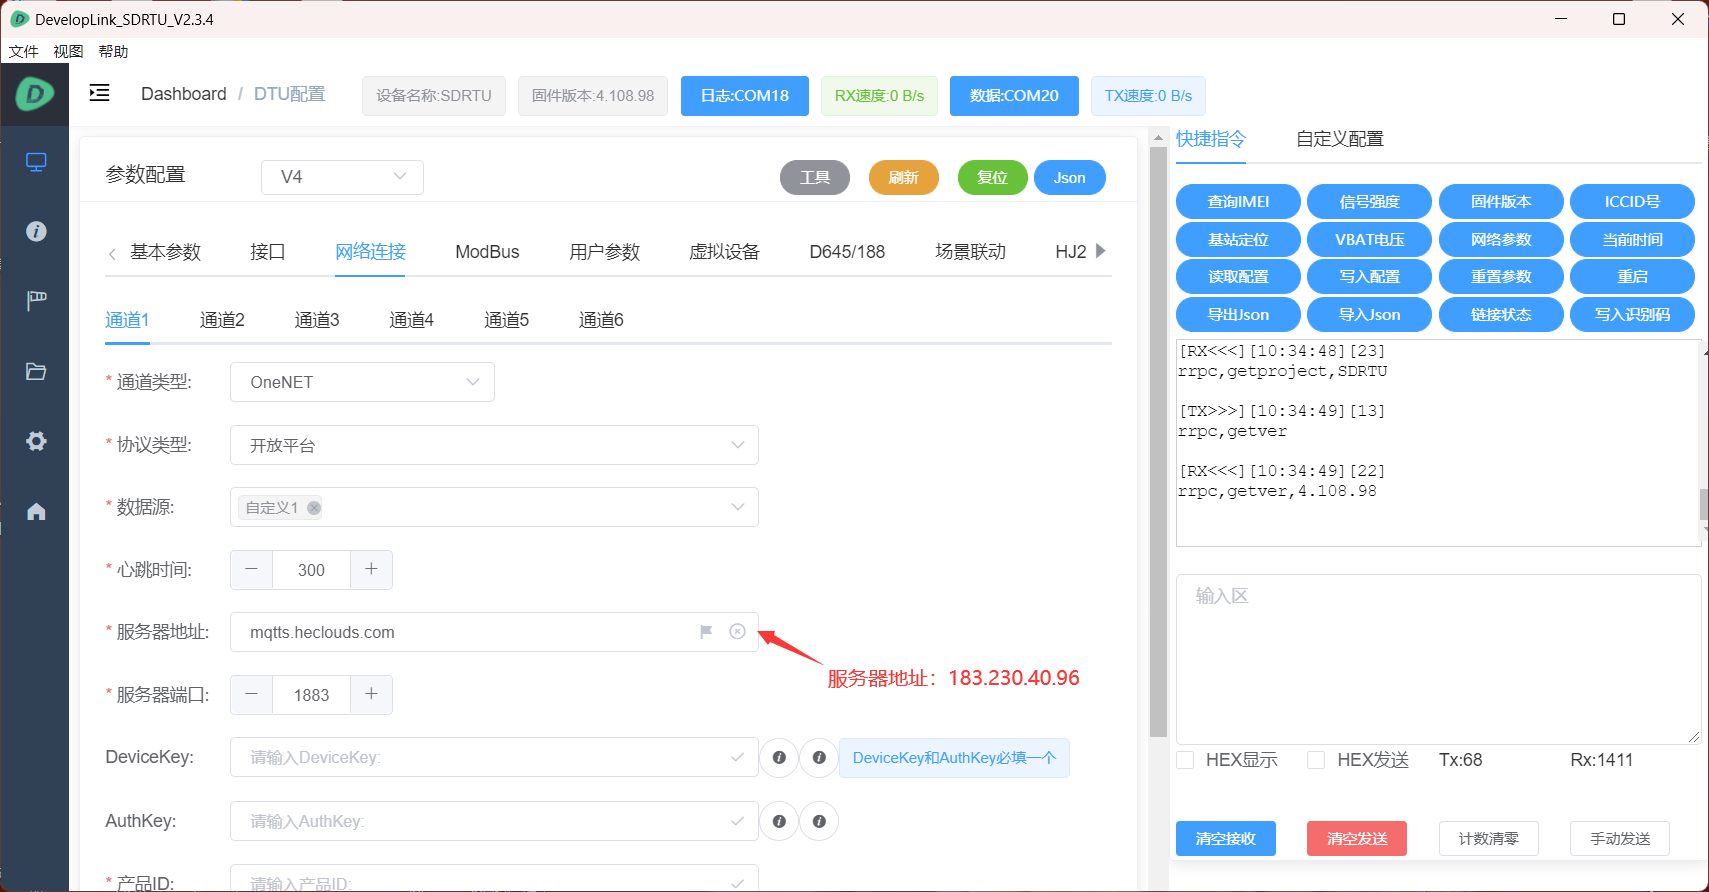This screenshot has width=1709, height=892.
Task: Open the 数据源 dropdown
Action: [x=494, y=507]
